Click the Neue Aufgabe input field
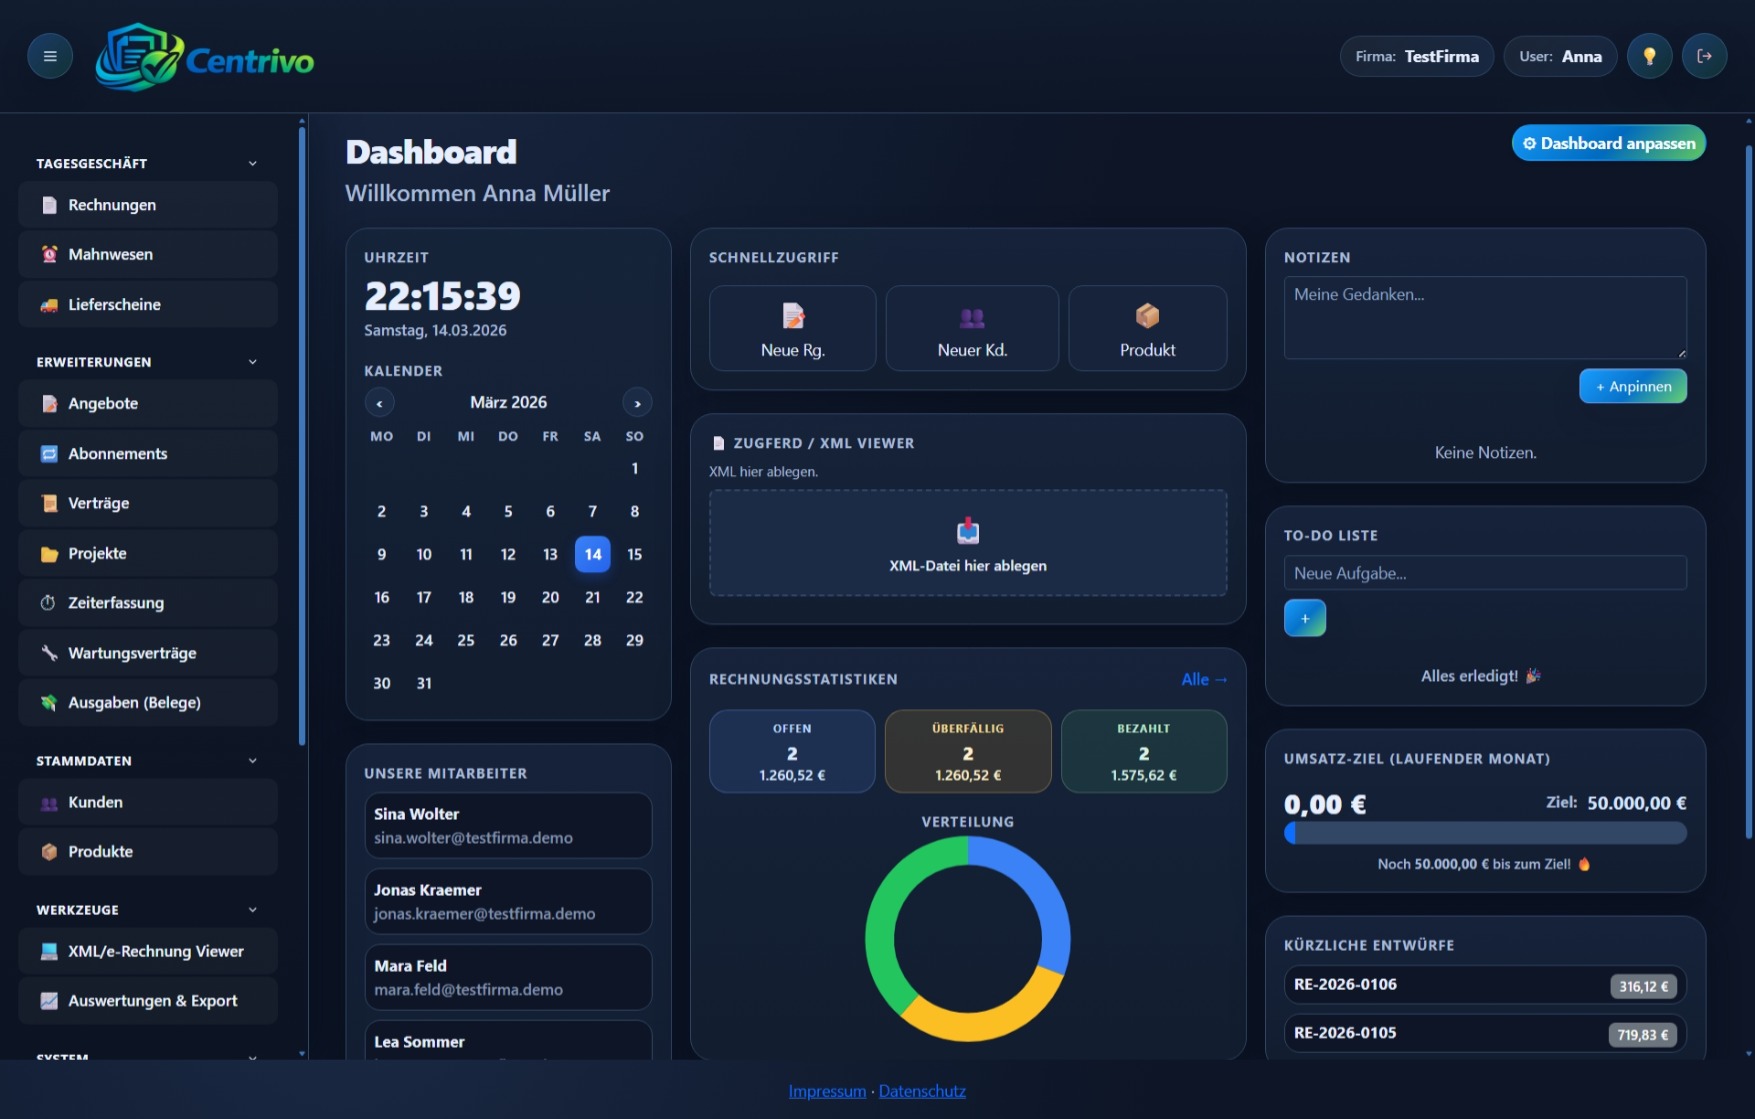 pos(1484,572)
